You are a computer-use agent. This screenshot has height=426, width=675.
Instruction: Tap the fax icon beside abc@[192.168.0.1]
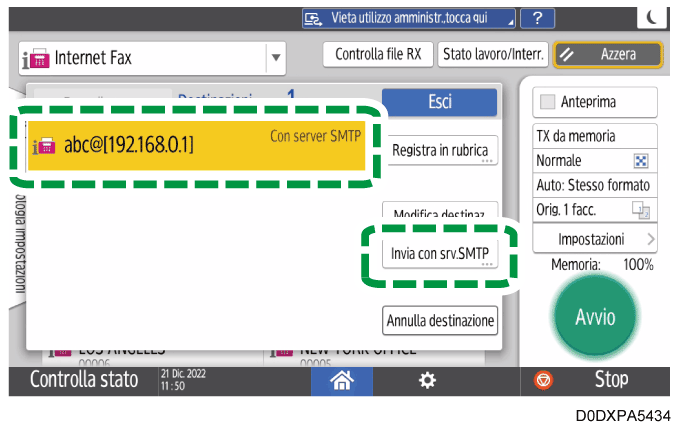pos(44,146)
